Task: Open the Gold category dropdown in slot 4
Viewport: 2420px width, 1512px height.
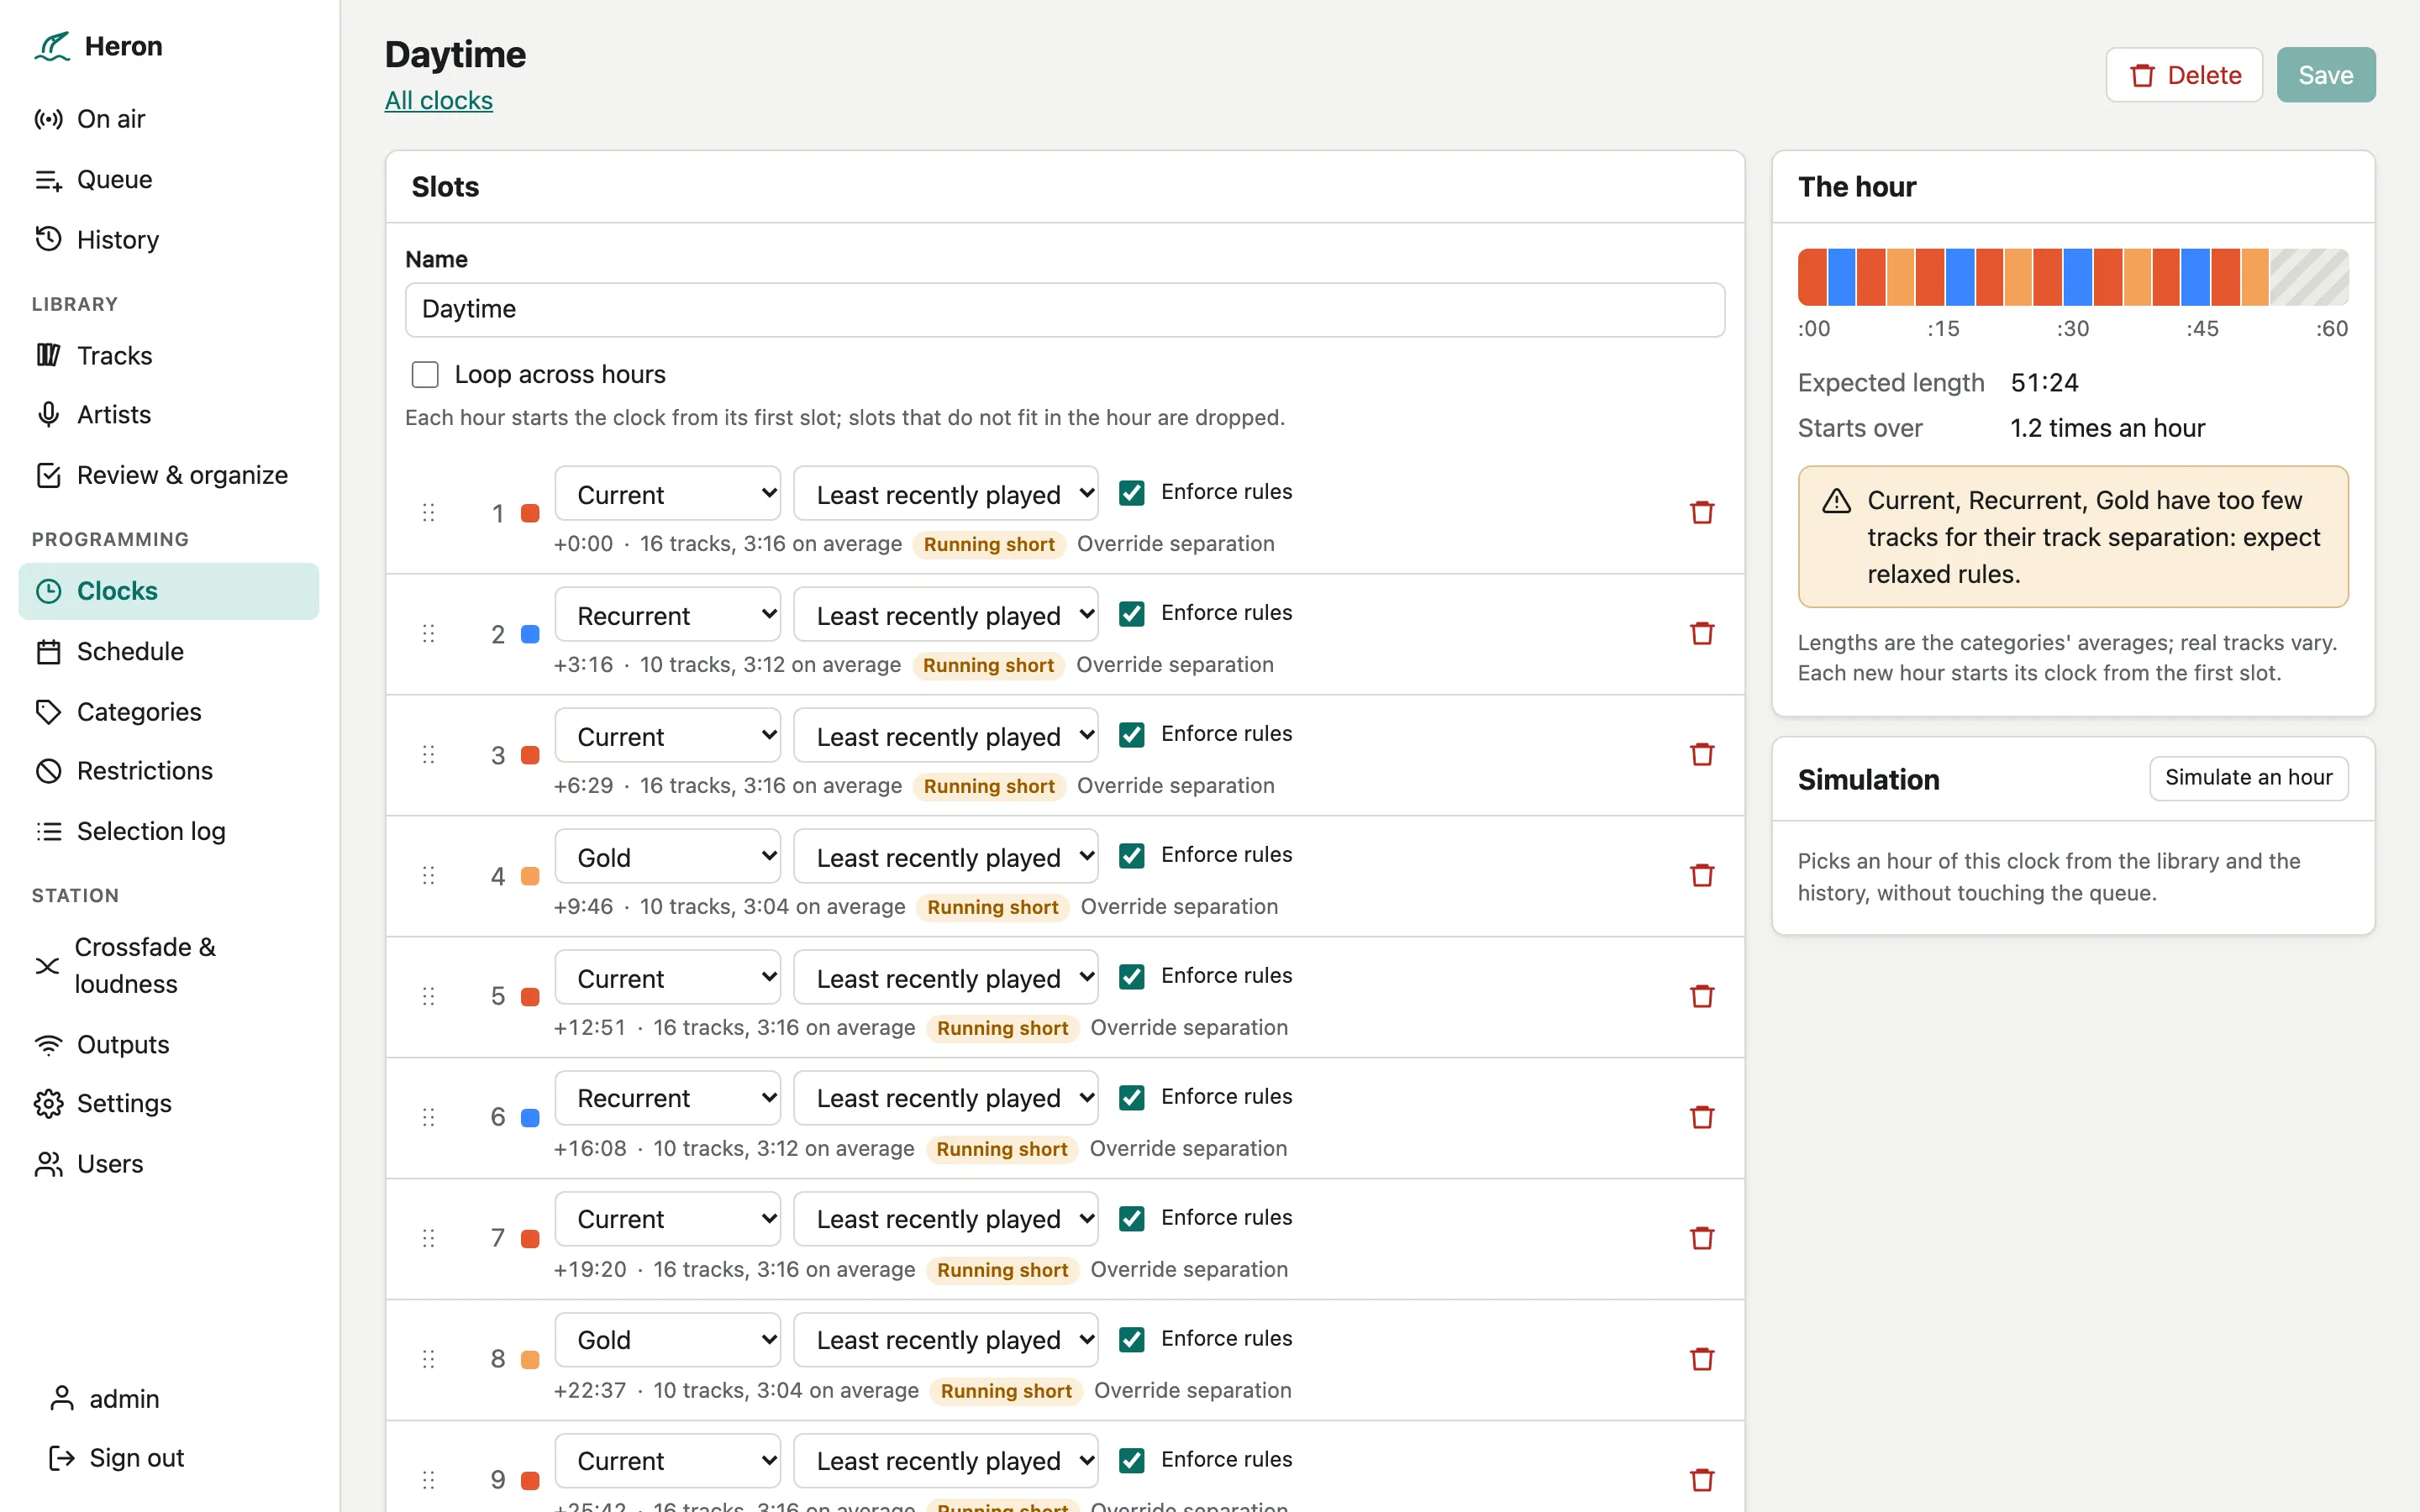Action: coord(668,857)
